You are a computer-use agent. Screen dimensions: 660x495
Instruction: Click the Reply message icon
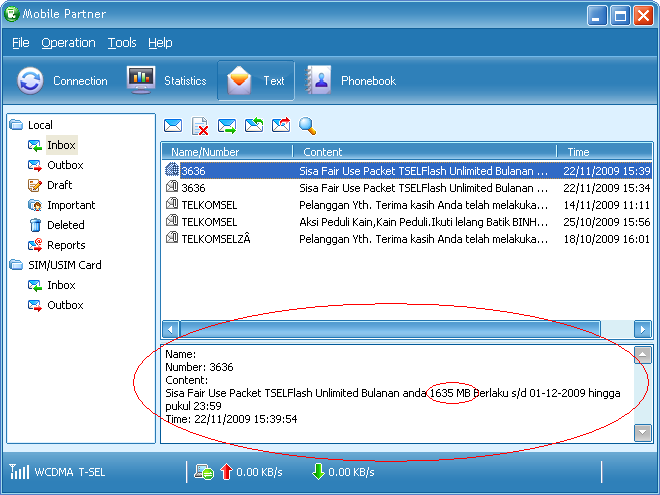click(254, 125)
